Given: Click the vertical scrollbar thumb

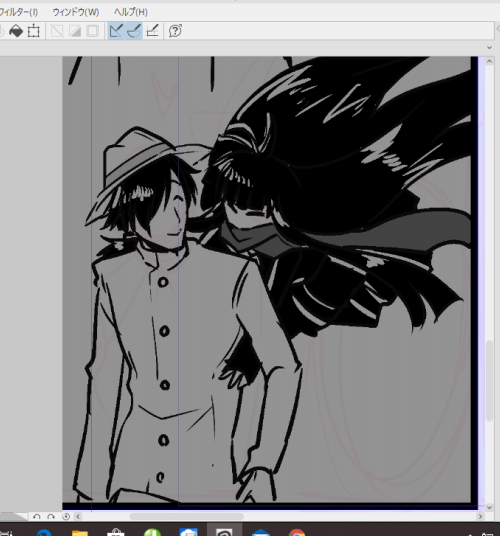Looking at the screenshot, I should coord(489,381).
